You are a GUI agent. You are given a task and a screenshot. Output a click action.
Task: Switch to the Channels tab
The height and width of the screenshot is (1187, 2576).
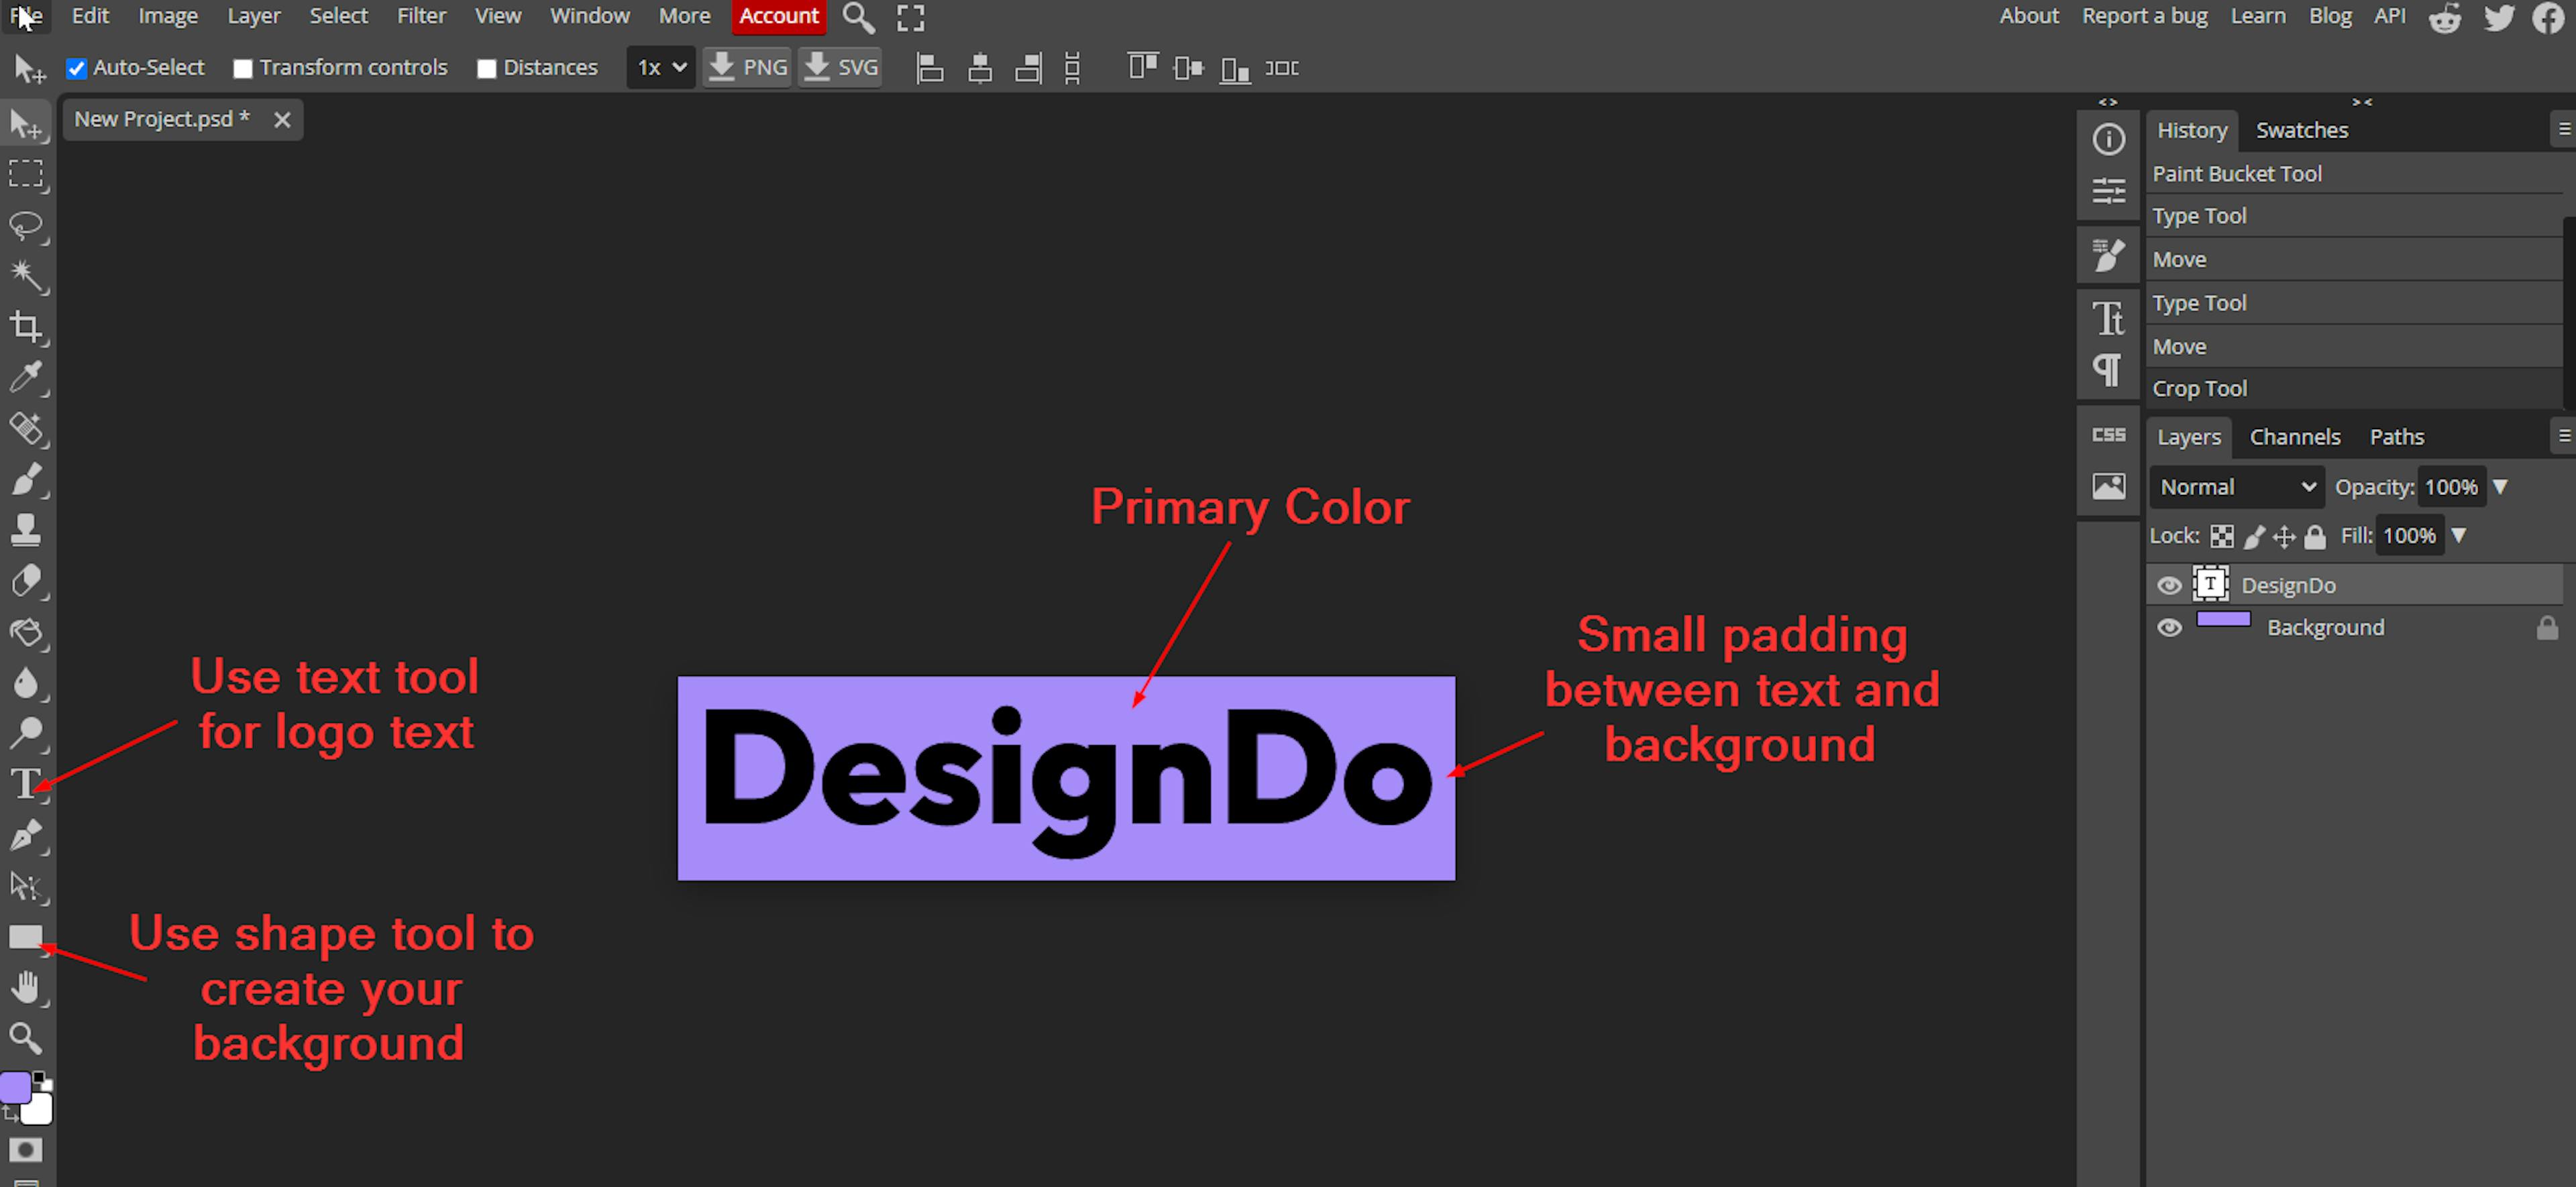(x=2294, y=437)
